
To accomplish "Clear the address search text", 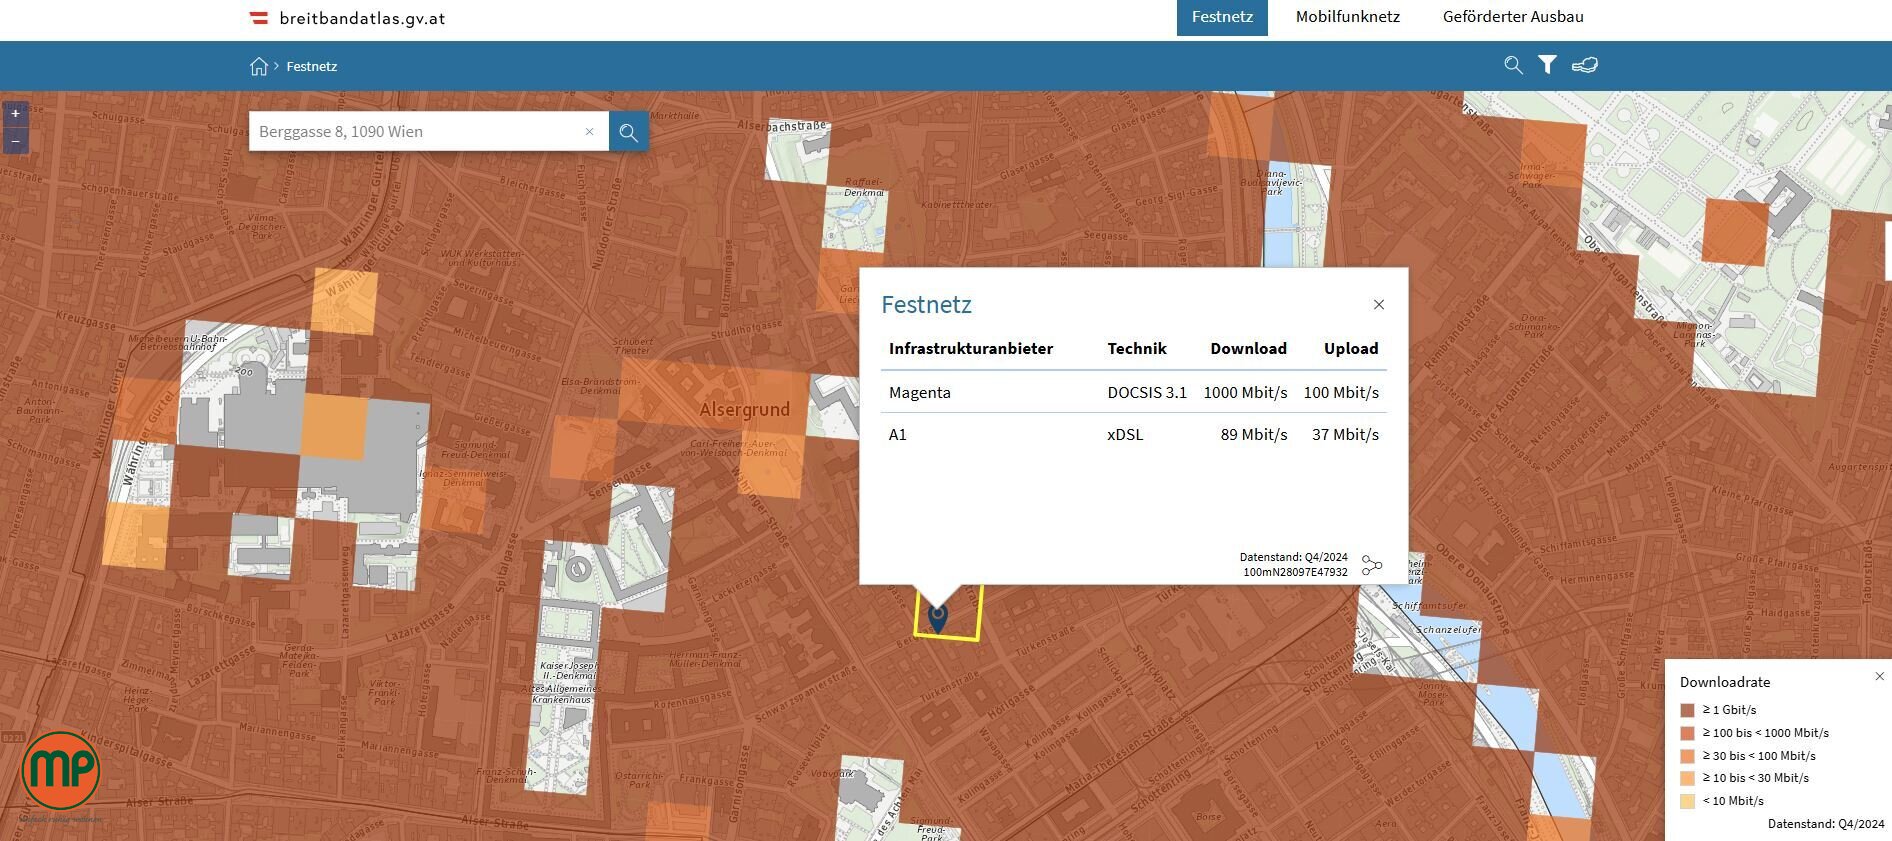I will [589, 131].
